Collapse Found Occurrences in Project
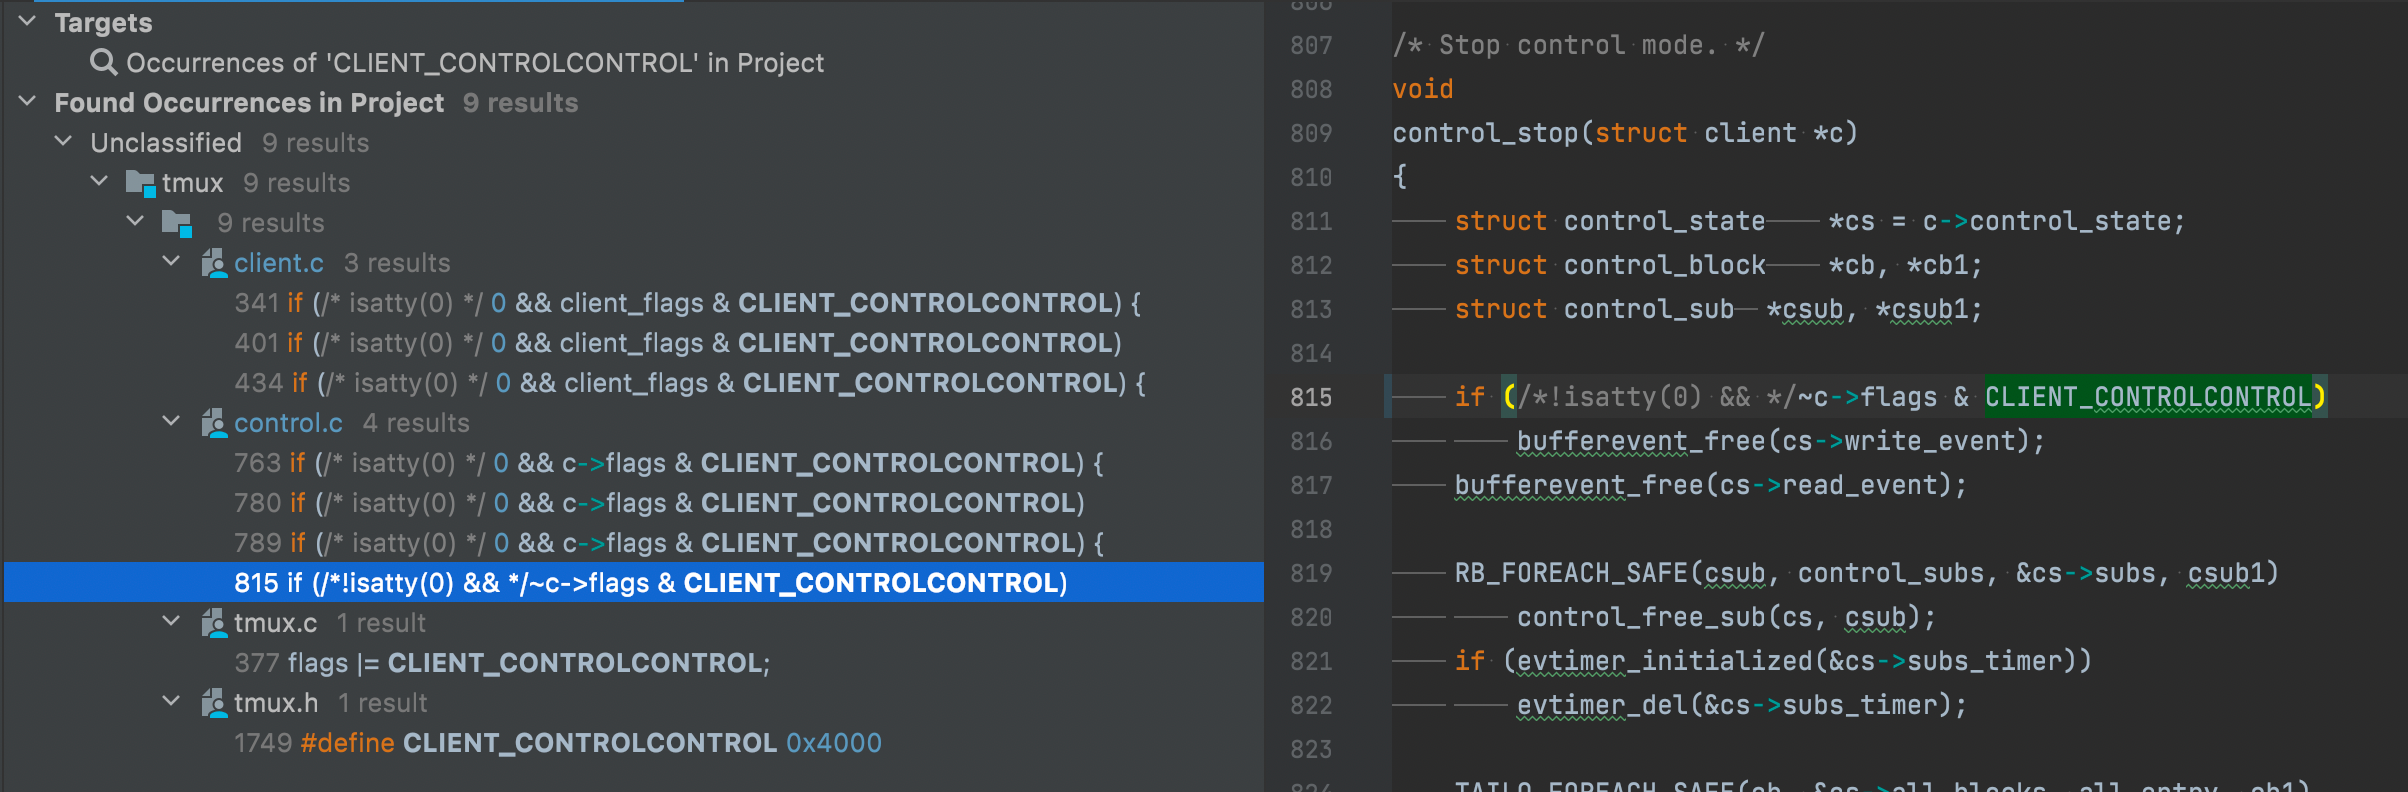Image resolution: width=2408 pixels, height=792 pixels. click(26, 102)
